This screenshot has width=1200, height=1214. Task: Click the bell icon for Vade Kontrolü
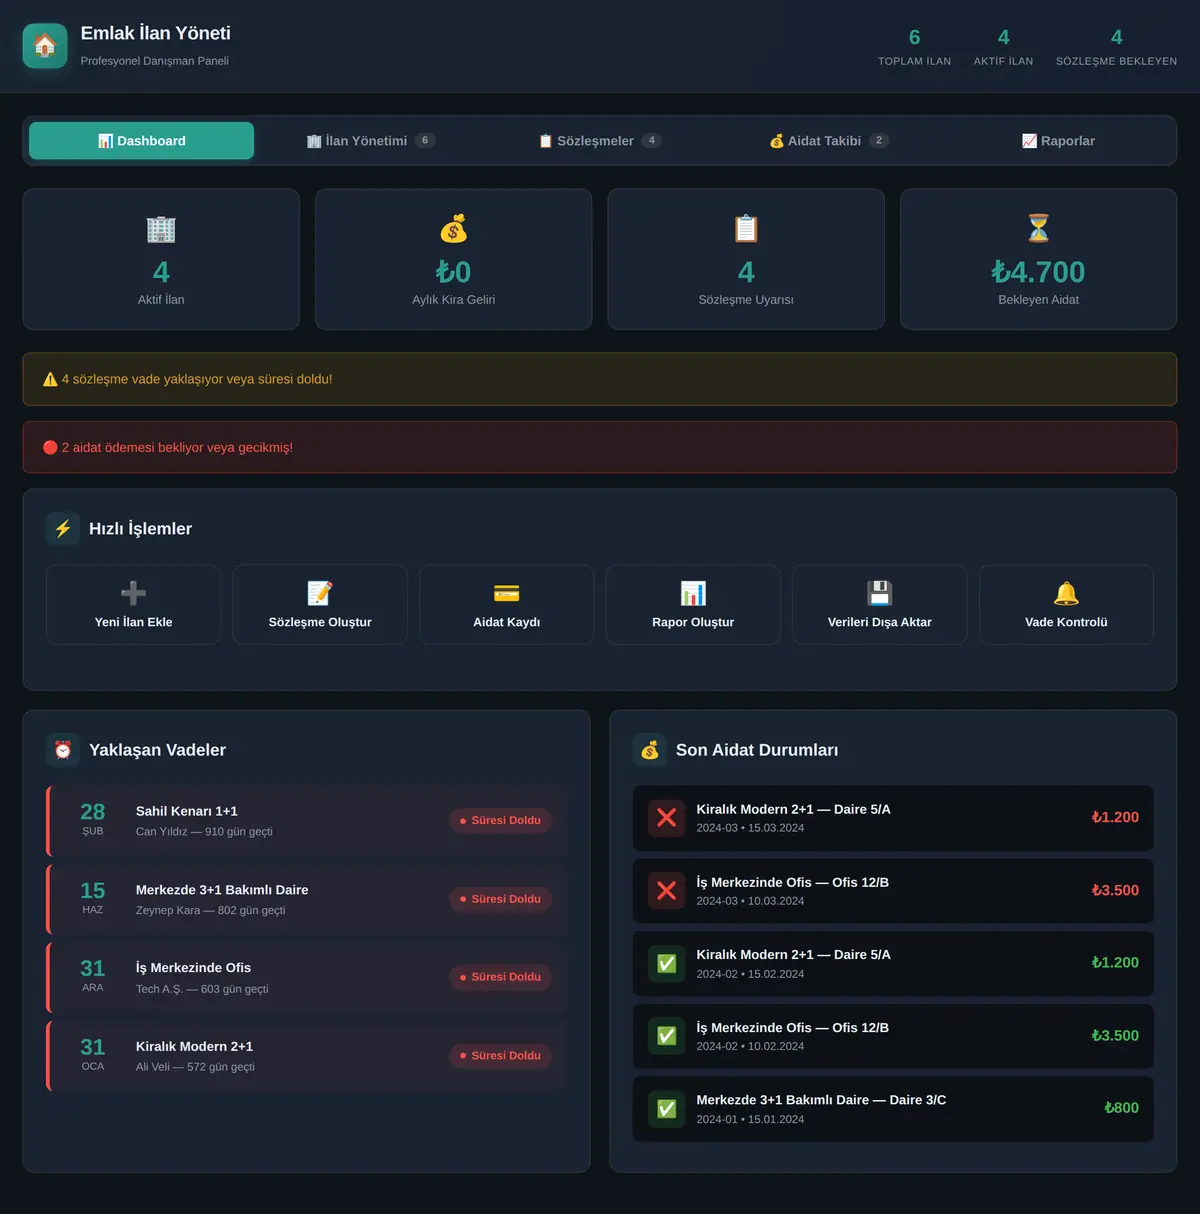tap(1066, 593)
